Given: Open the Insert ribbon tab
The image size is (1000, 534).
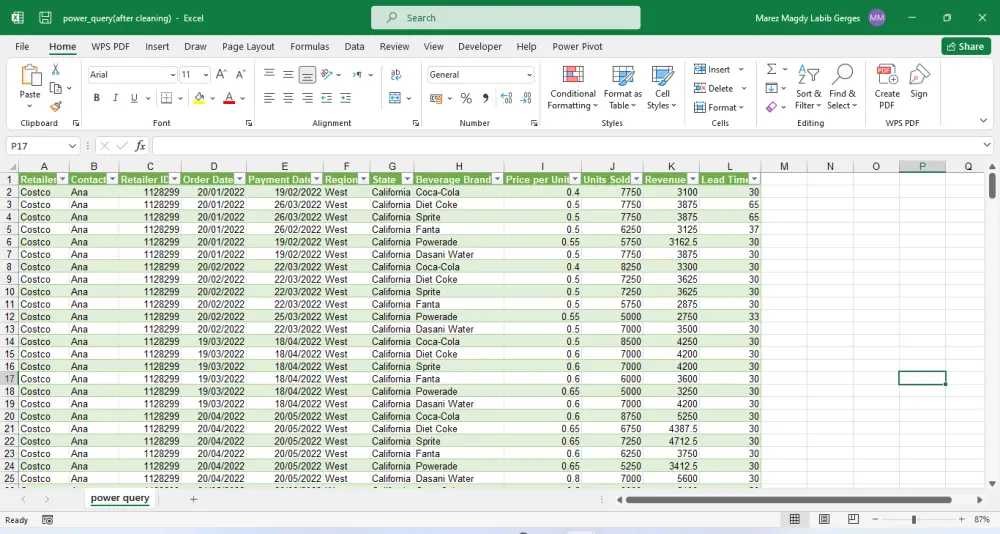Looking at the screenshot, I should tap(157, 47).
